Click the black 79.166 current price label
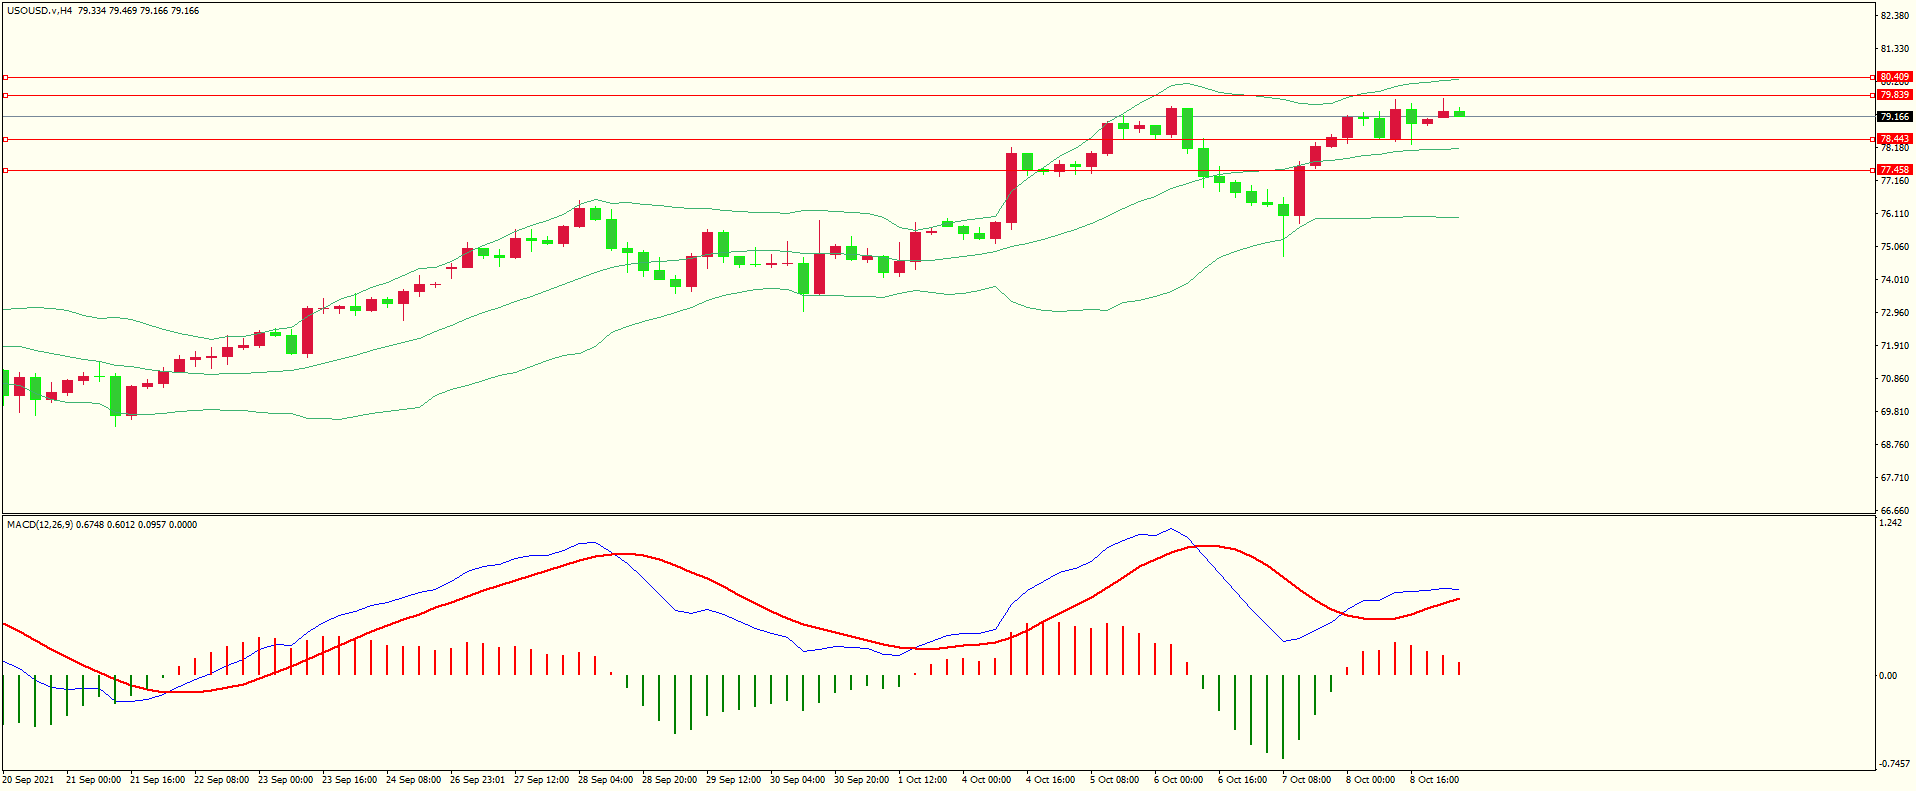The width and height of the screenshot is (1916, 791). coord(1894,117)
